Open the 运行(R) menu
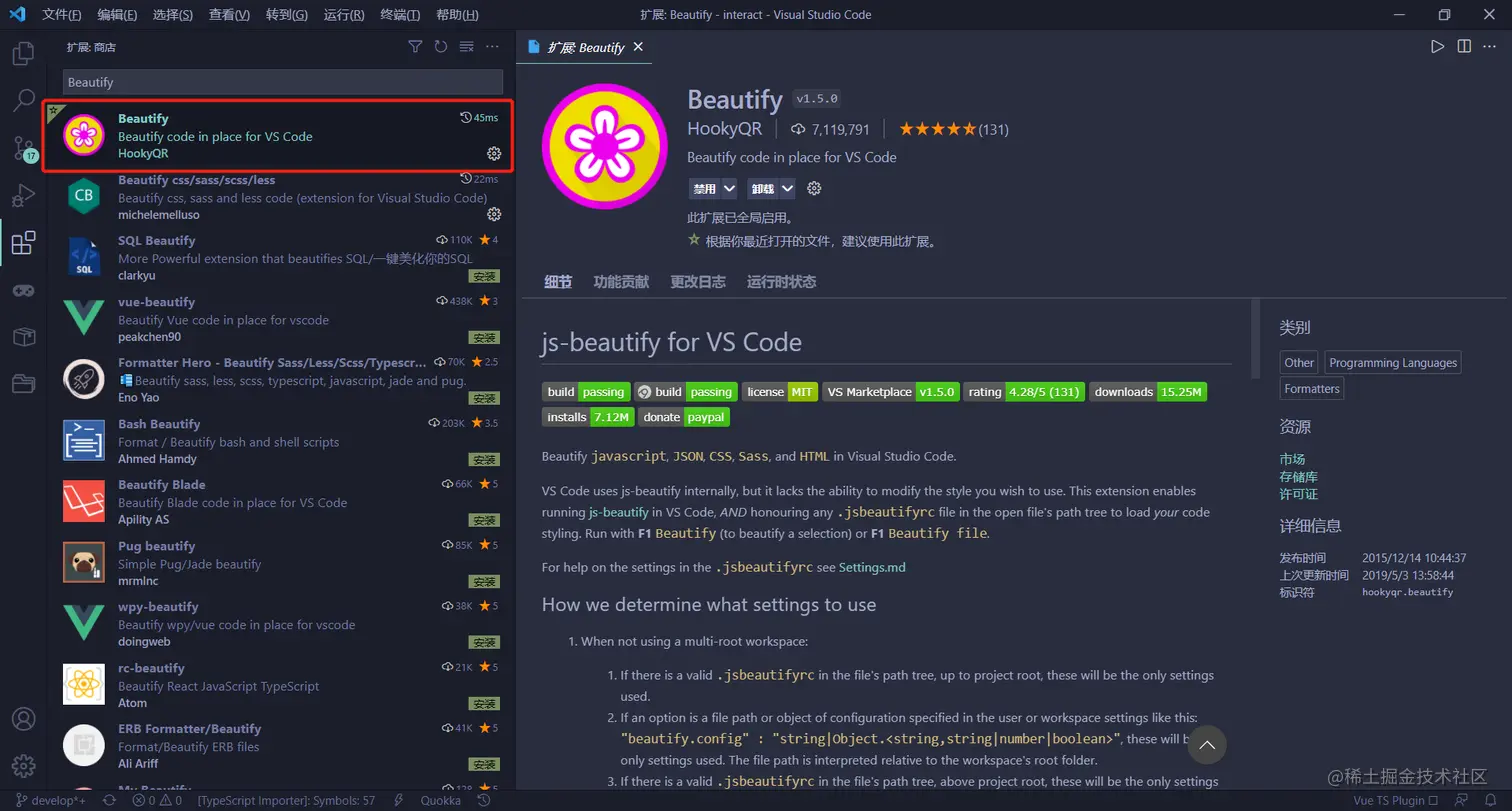Viewport: 1512px width, 811px height. coord(344,15)
